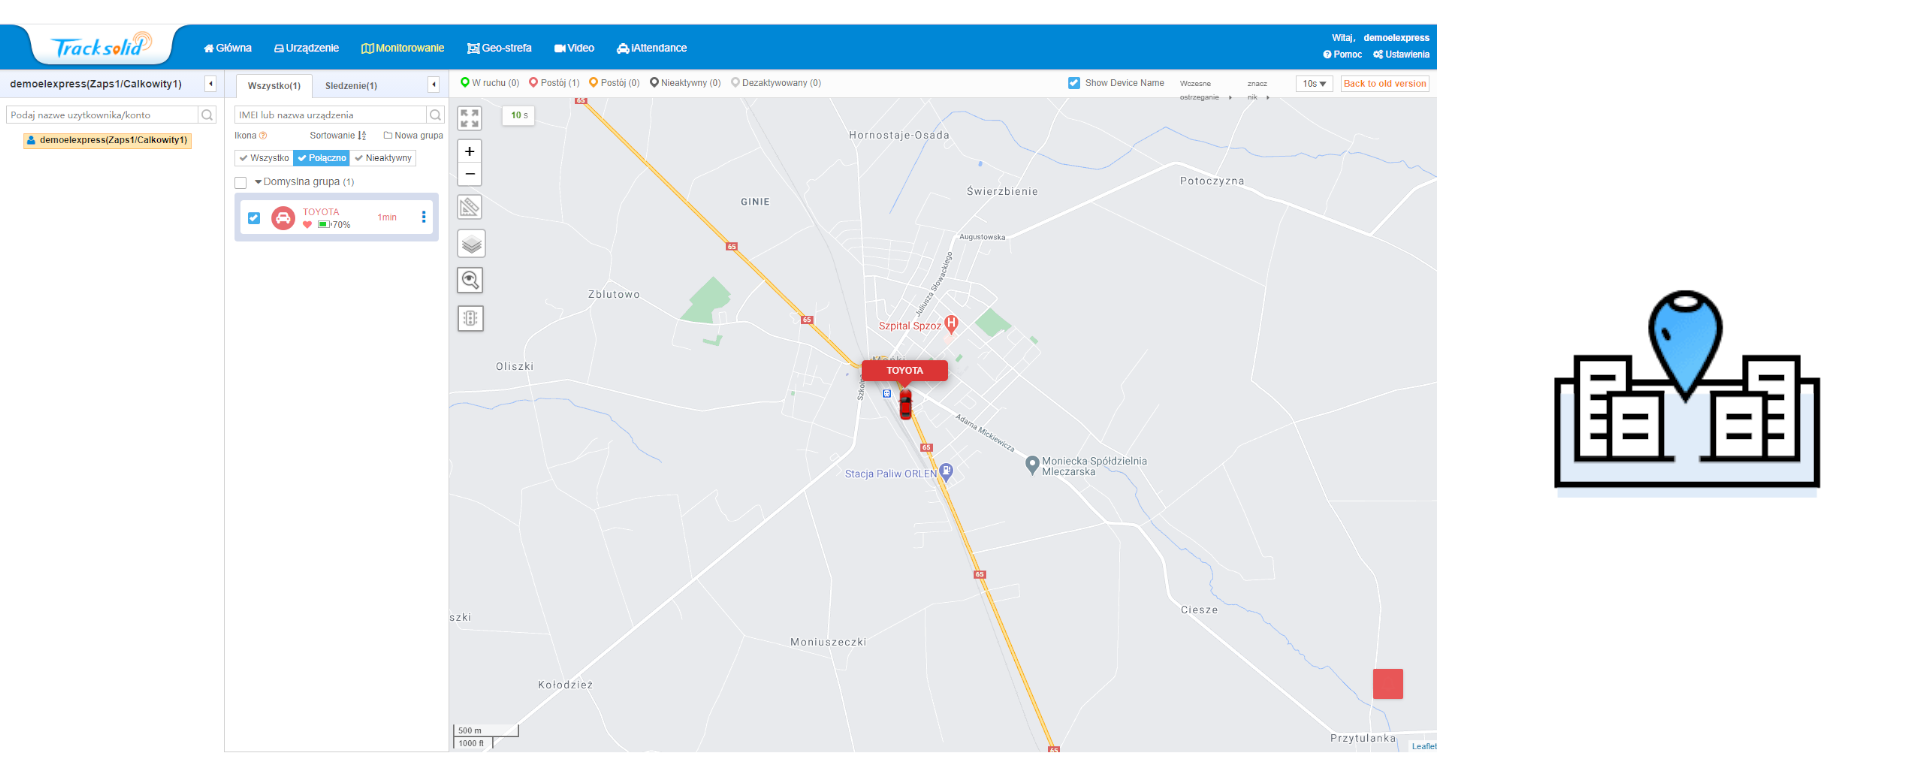Click the IMEI device search field
This screenshot has height=782, width=1914.
pos(330,115)
